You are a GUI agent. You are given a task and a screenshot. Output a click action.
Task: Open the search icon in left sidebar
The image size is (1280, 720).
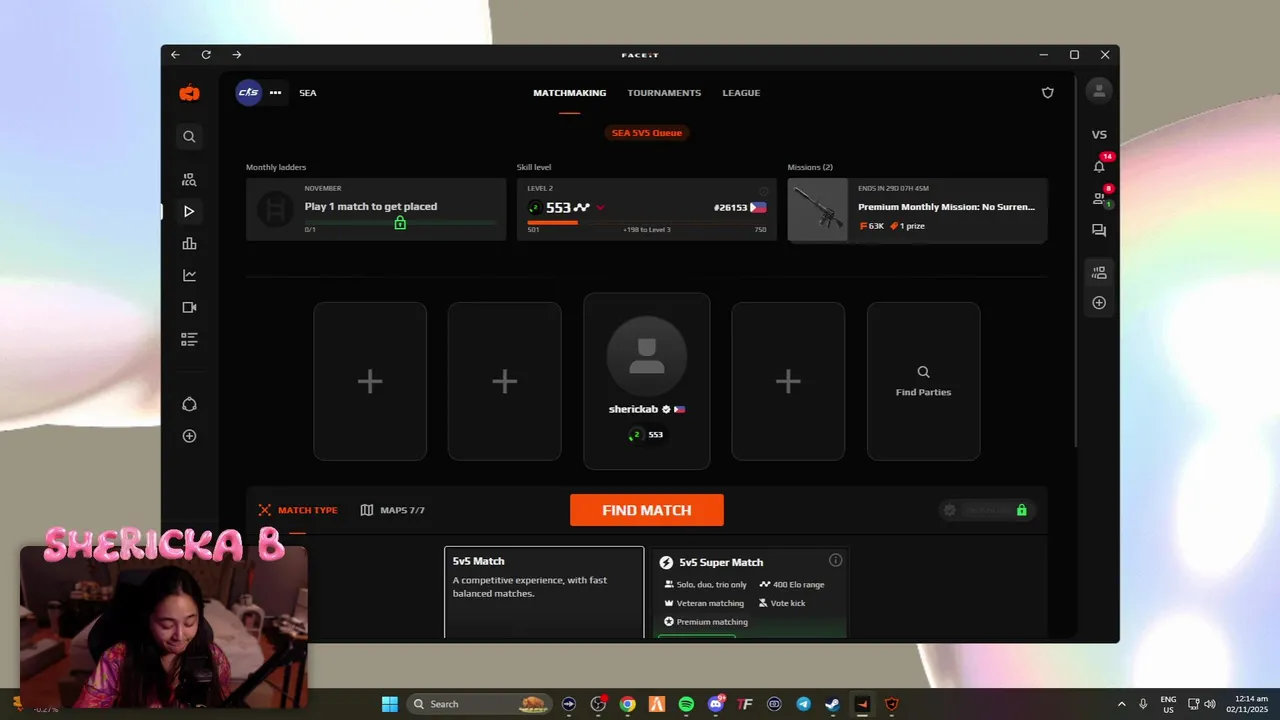point(189,137)
